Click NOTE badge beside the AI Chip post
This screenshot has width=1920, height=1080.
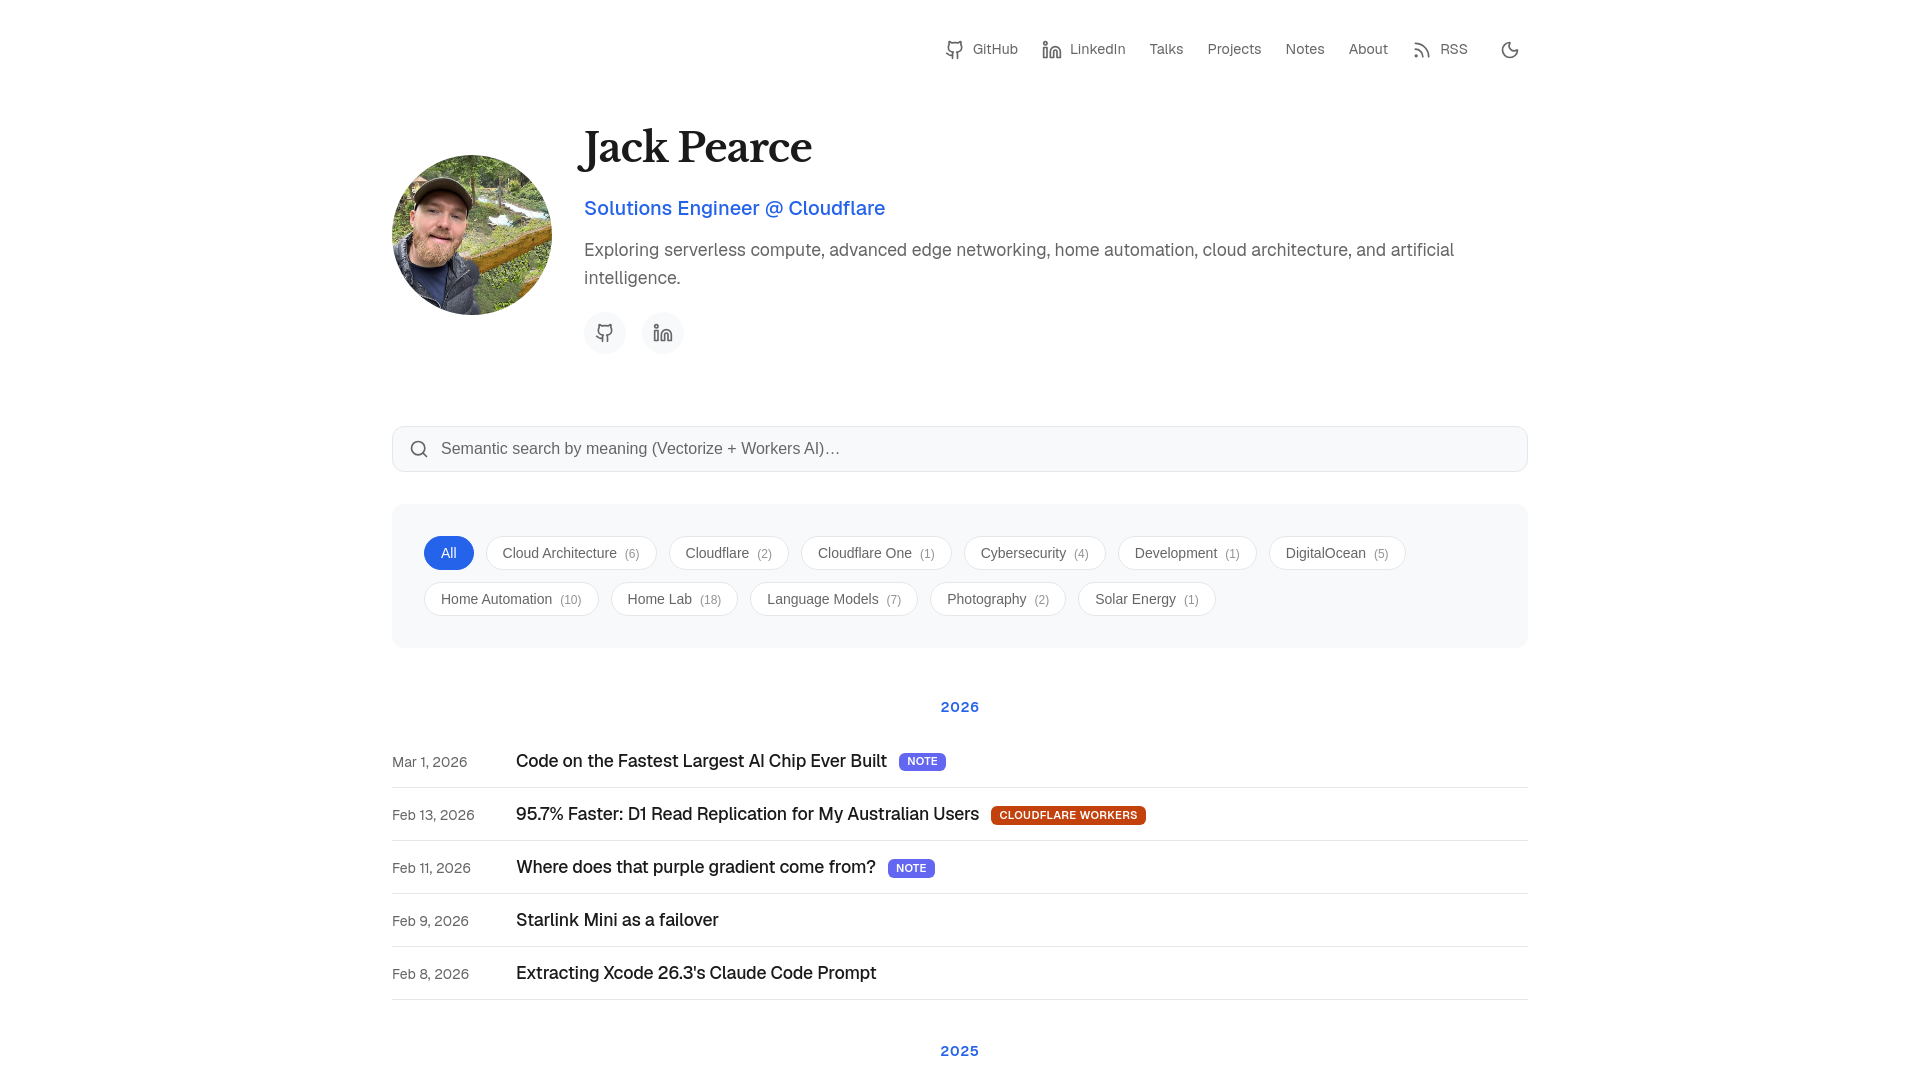coord(922,762)
